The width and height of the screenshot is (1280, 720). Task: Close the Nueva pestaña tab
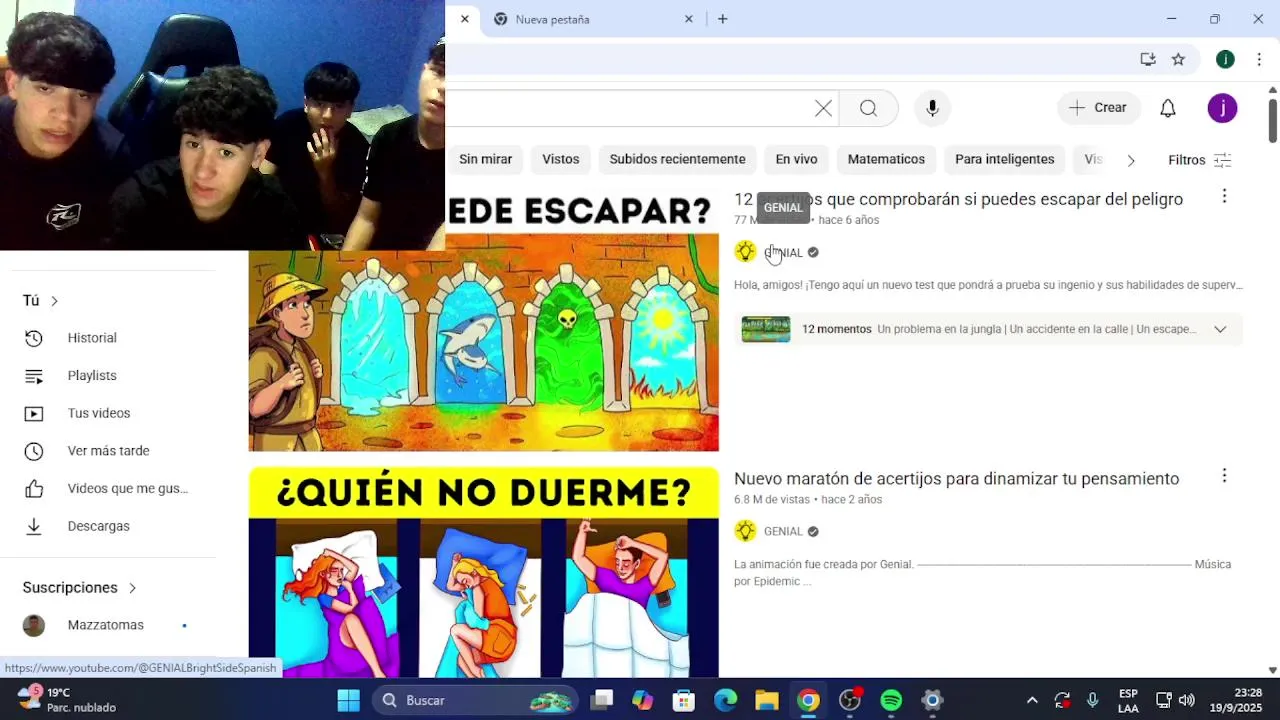(x=688, y=19)
